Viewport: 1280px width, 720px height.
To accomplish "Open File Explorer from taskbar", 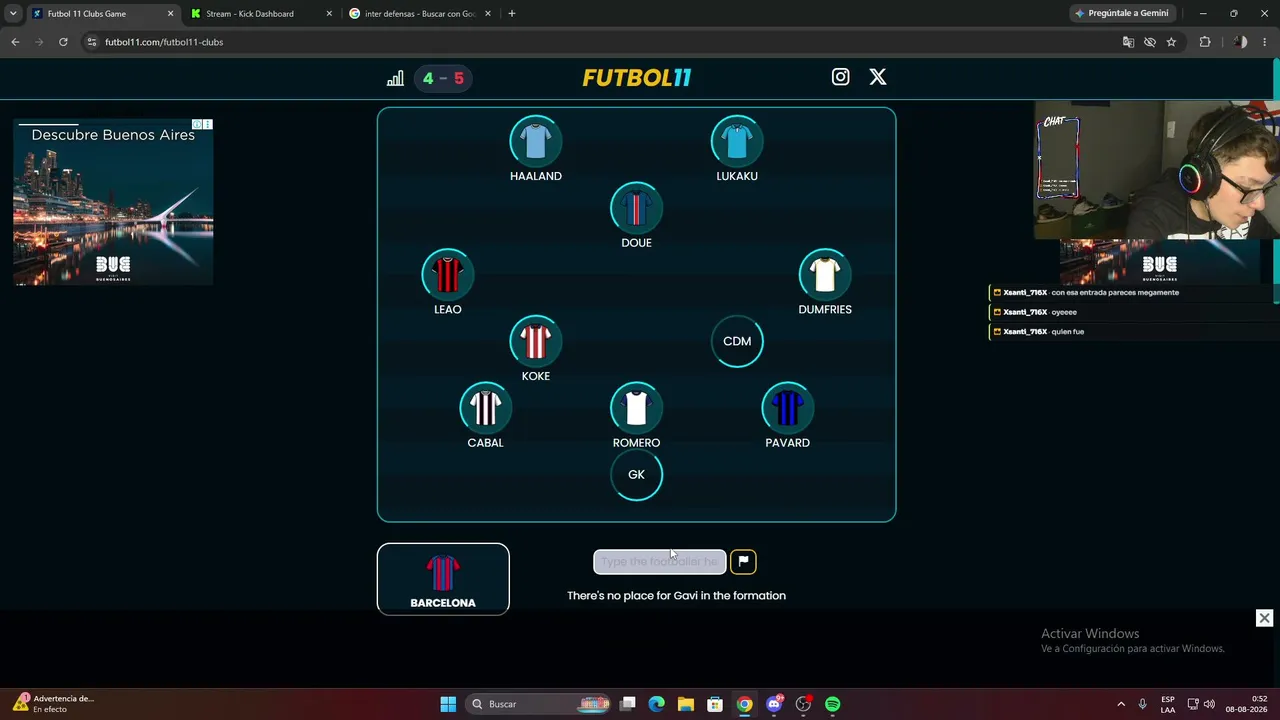I will tap(686, 704).
